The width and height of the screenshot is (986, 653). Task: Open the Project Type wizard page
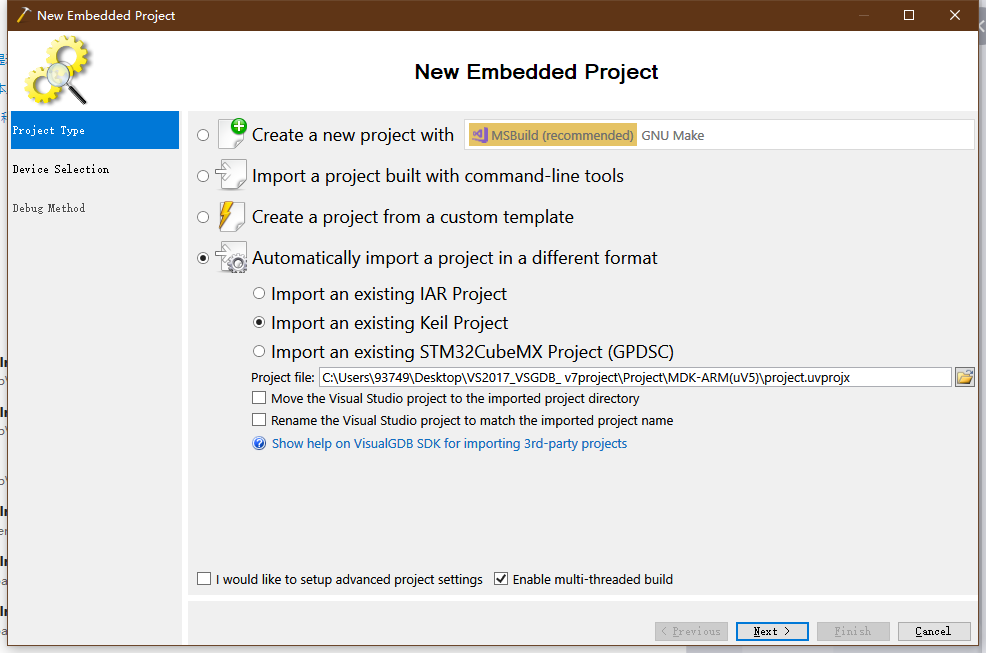pos(95,130)
